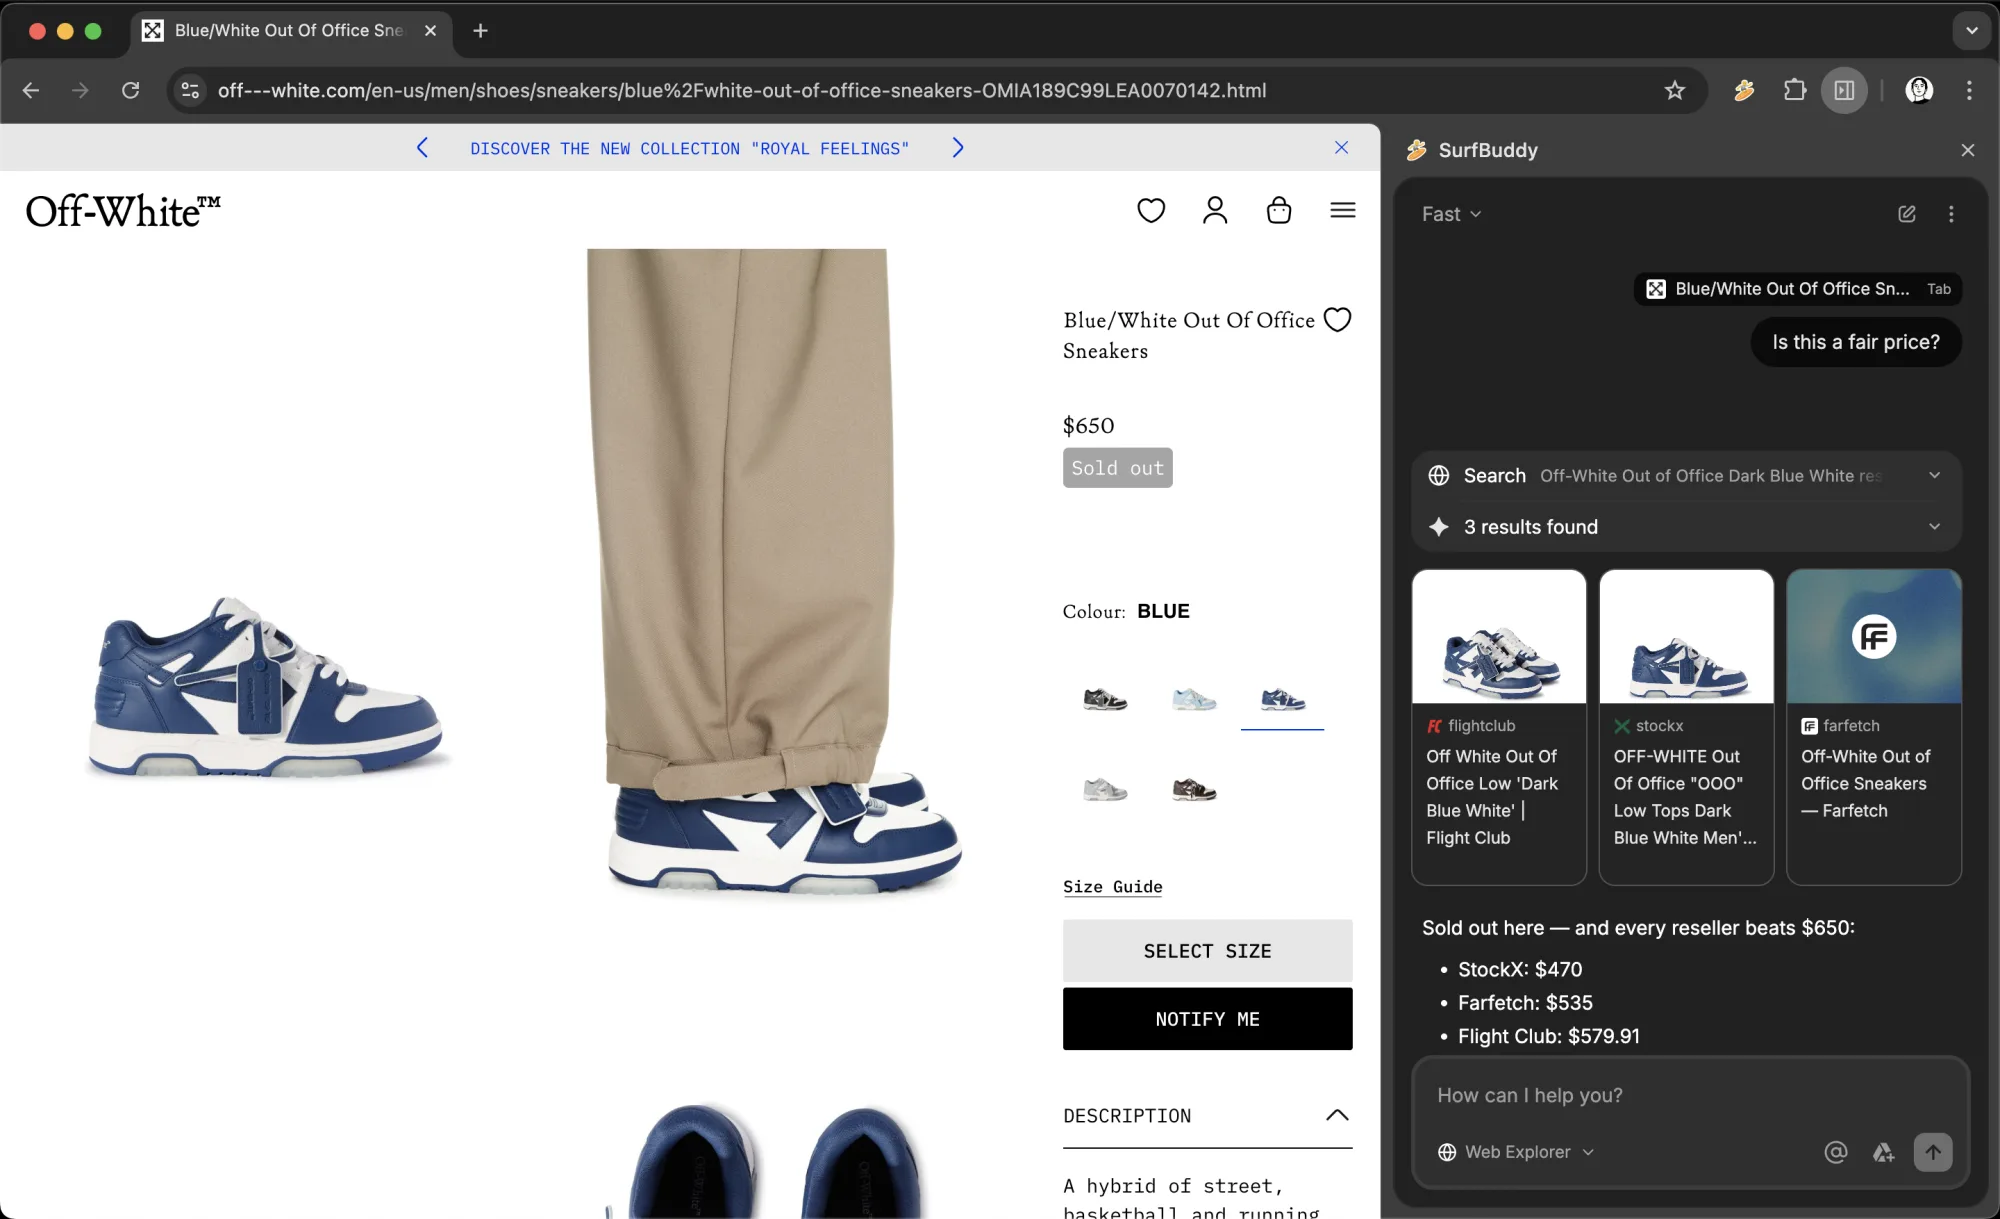Screen dimensions: 2000x1219
Task: Open a new browser tab
Action: coord(481,31)
